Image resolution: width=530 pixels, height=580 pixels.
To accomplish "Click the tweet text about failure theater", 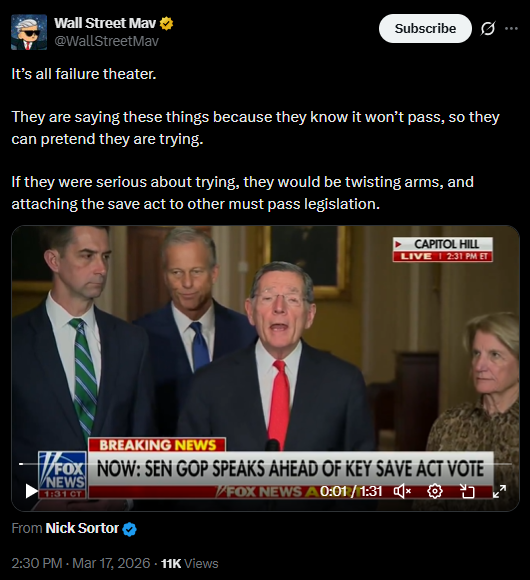I will pyautogui.click(x=255, y=139).
